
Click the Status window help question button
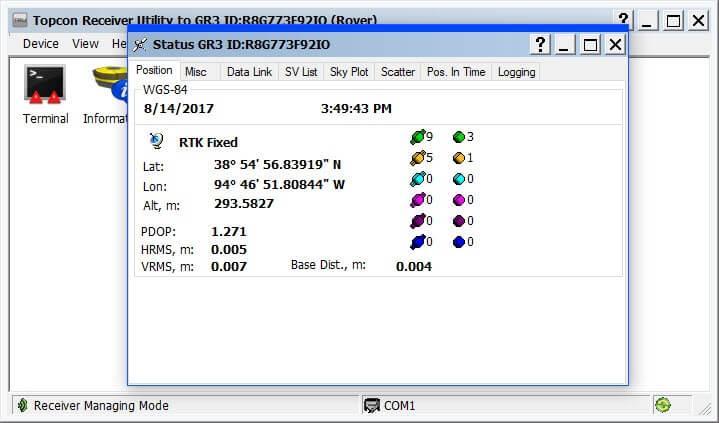click(540, 44)
